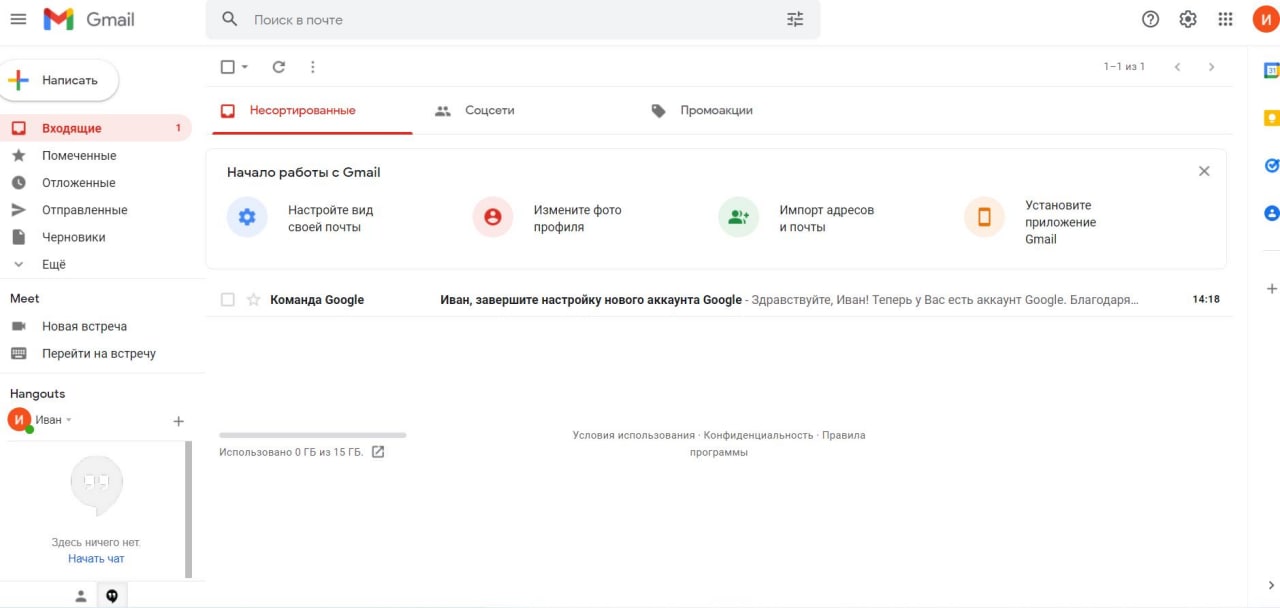
Task: Click the blue gear customize inbox icon
Action: coord(247,217)
